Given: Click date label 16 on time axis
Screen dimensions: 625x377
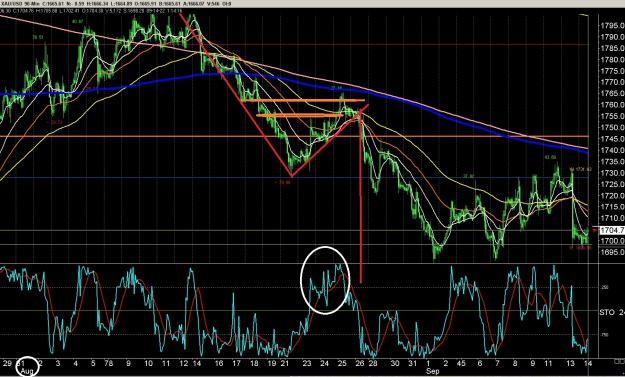Looking at the screenshot, I should click(219, 363).
